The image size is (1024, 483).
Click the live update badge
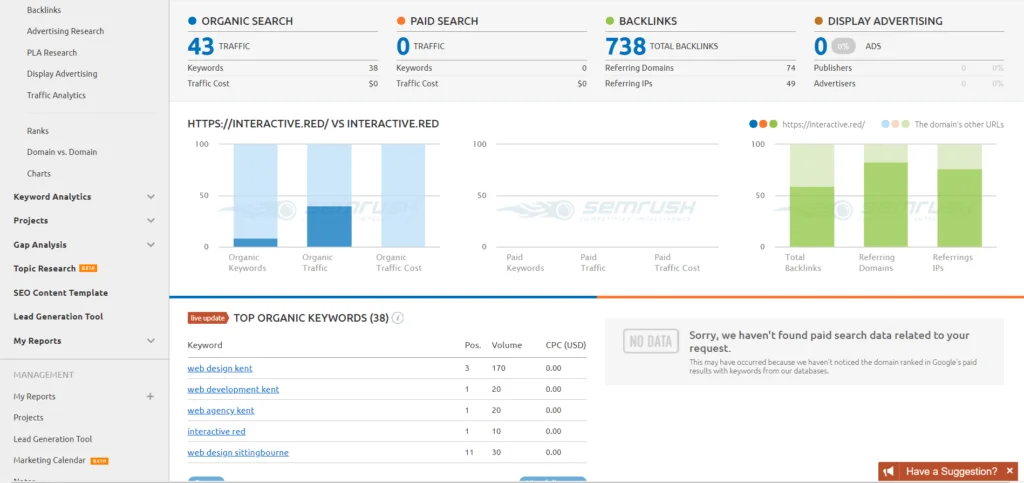(208, 319)
